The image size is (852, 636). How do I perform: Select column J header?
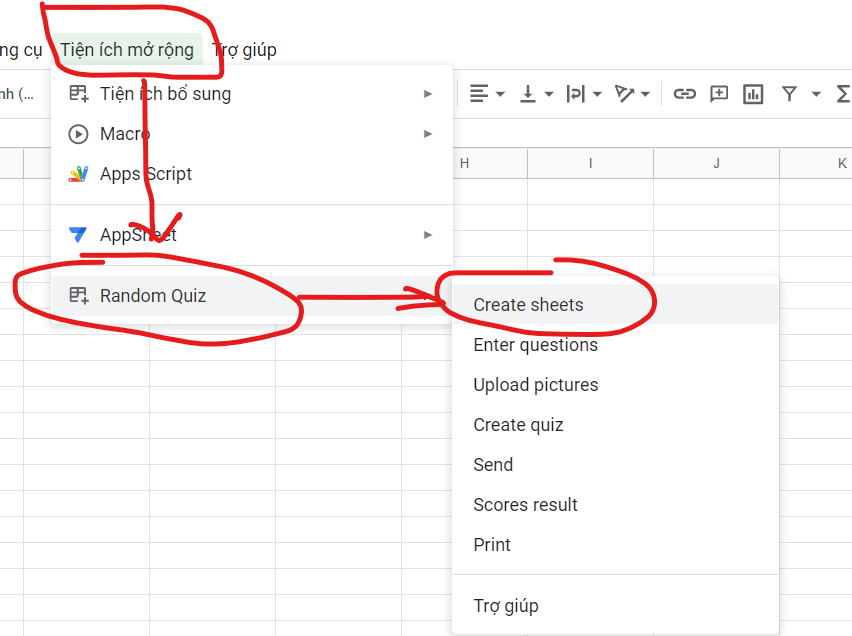click(717, 164)
